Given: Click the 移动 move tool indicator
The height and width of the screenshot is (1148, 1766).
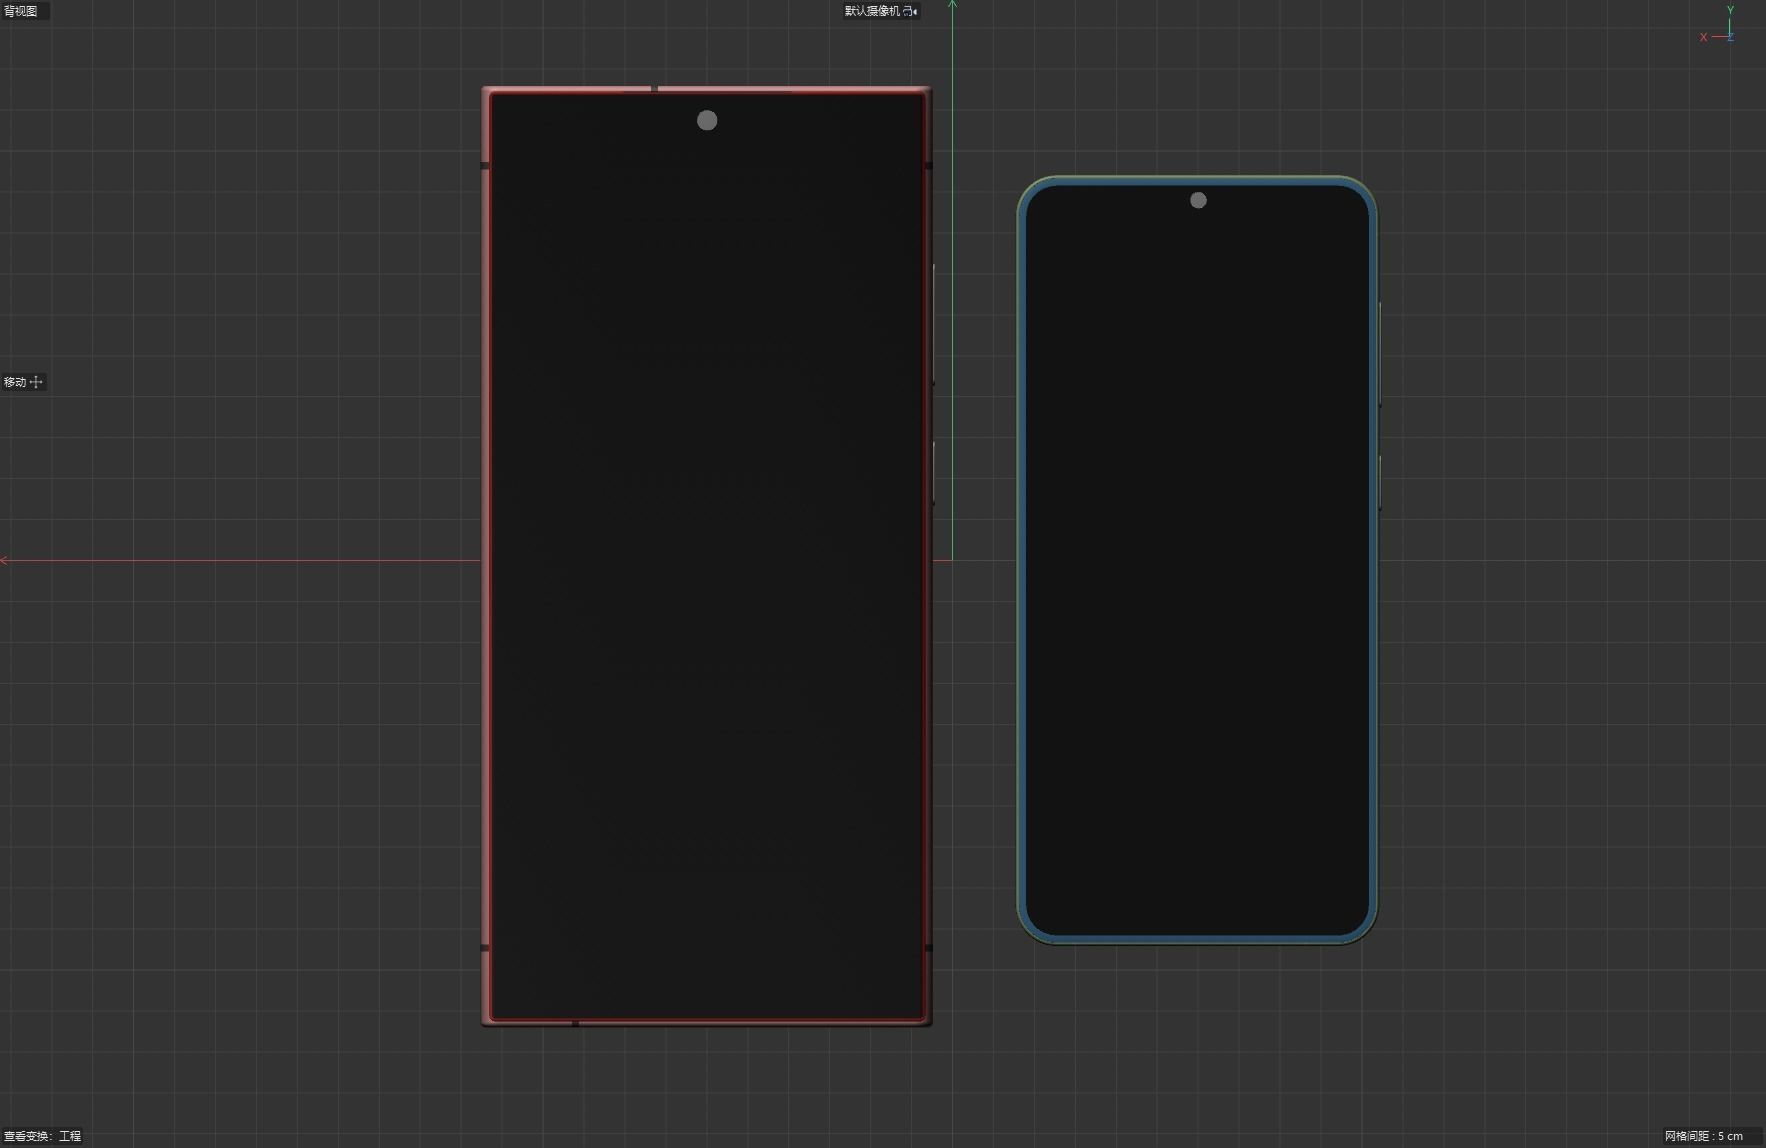Looking at the screenshot, I should click(23, 382).
